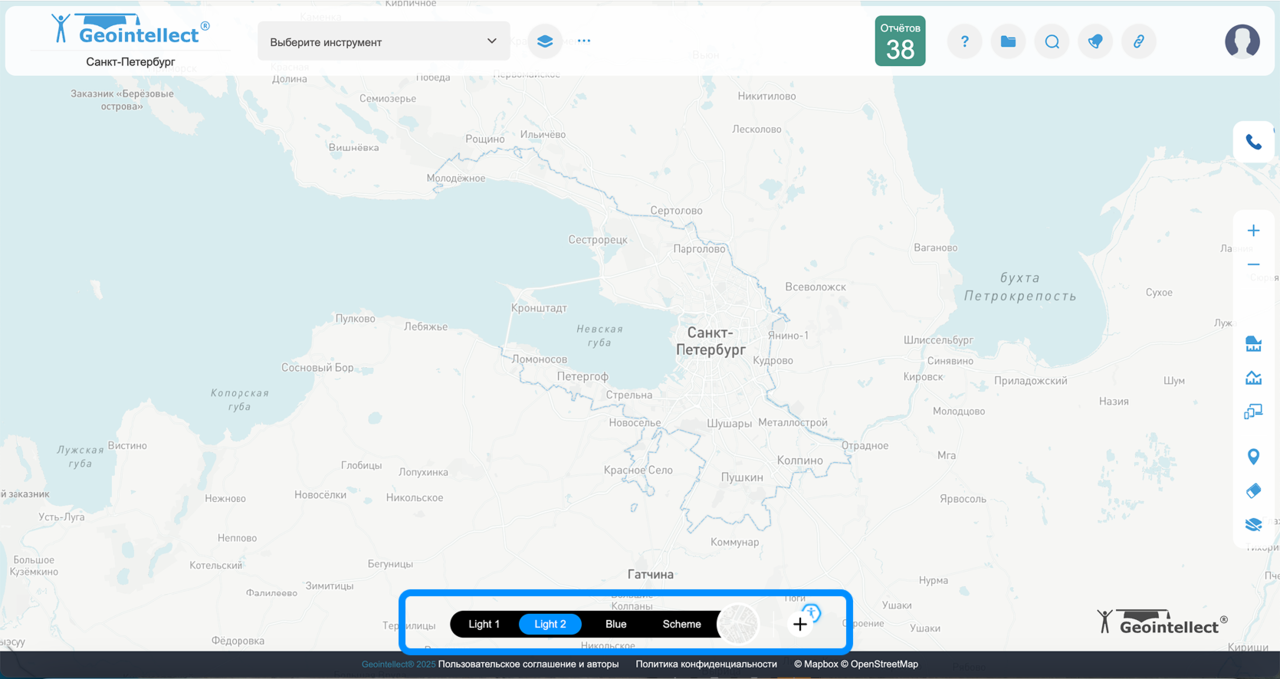1280x679 pixels.
Task: Click the Отчётов 38 reports counter
Action: (x=900, y=41)
